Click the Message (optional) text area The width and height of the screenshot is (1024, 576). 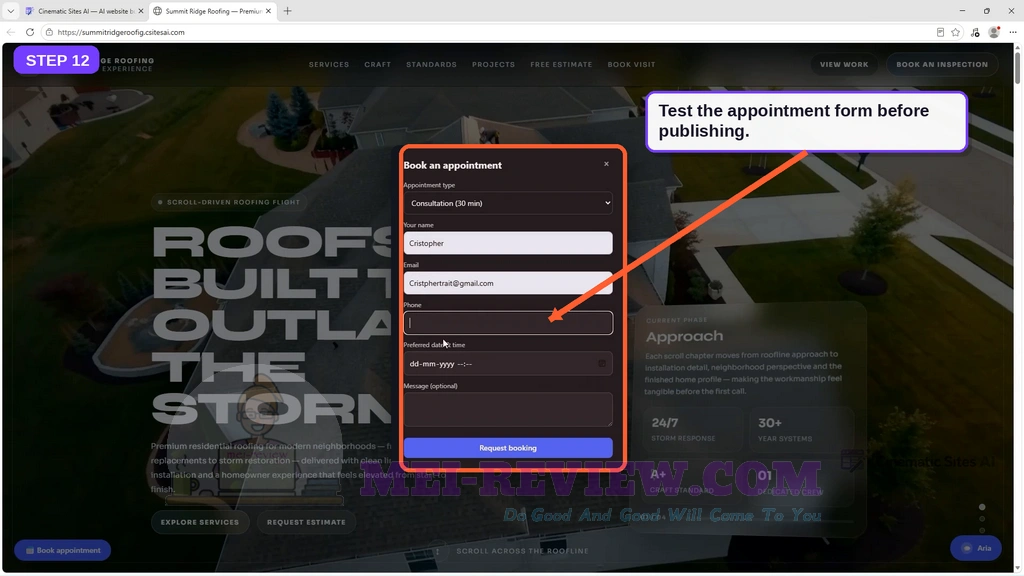point(508,409)
